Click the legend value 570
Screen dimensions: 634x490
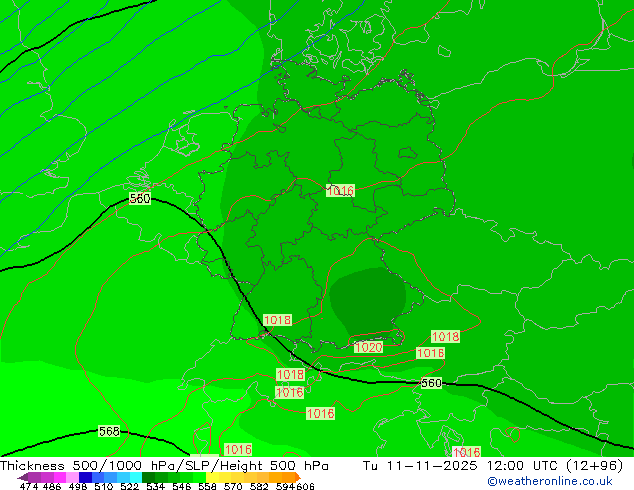[233, 486]
